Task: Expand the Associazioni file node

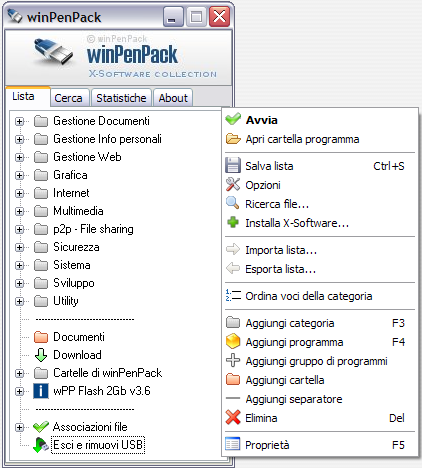Action: point(19,427)
